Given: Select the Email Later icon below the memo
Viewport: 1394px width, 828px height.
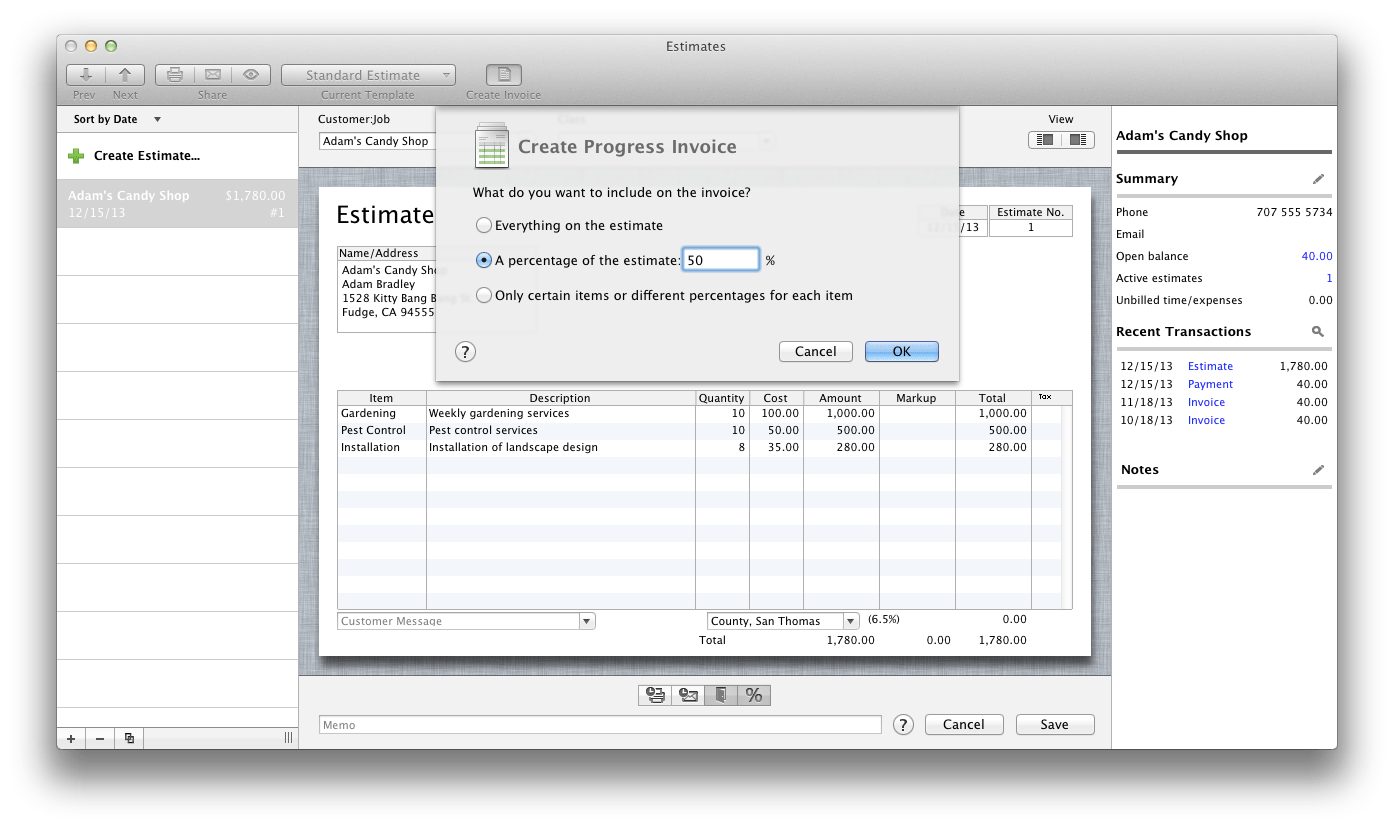Looking at the screenshot, I should pos(688,694).
